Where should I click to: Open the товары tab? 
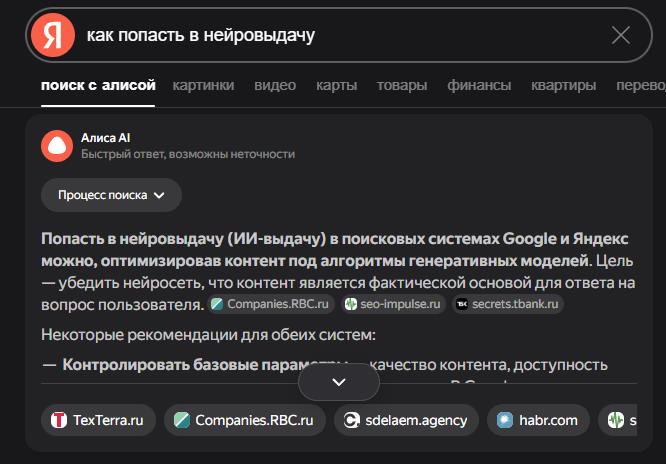point(402,85)
